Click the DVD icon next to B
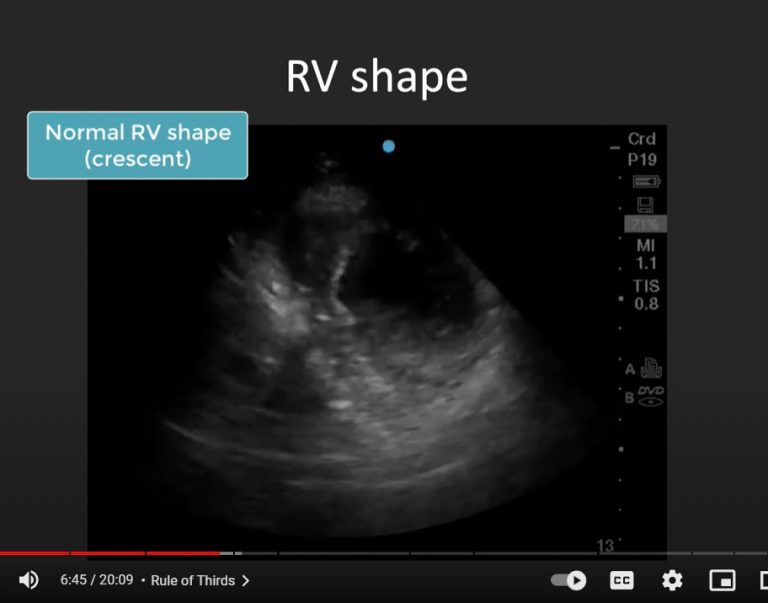768x603 pixels. point(651,396)
